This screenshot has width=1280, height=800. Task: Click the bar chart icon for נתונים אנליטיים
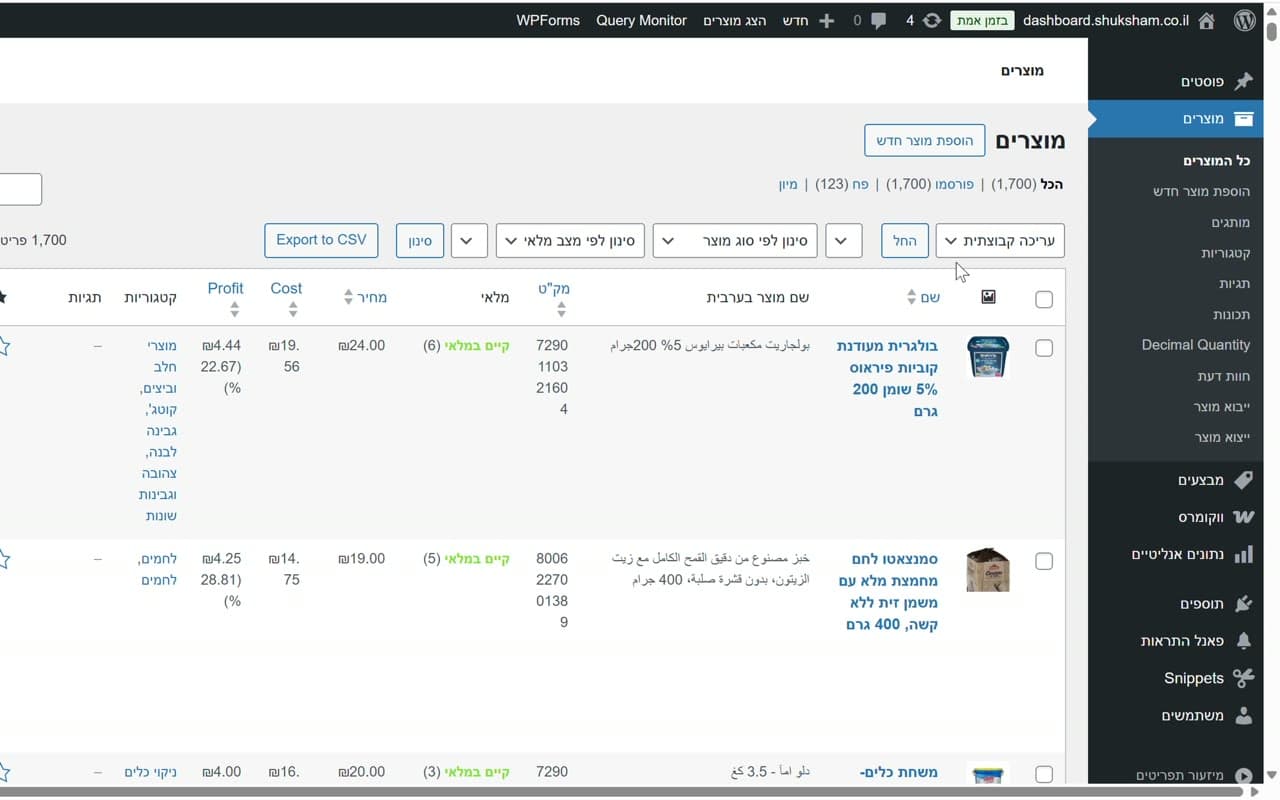(x=1243, y=554)
